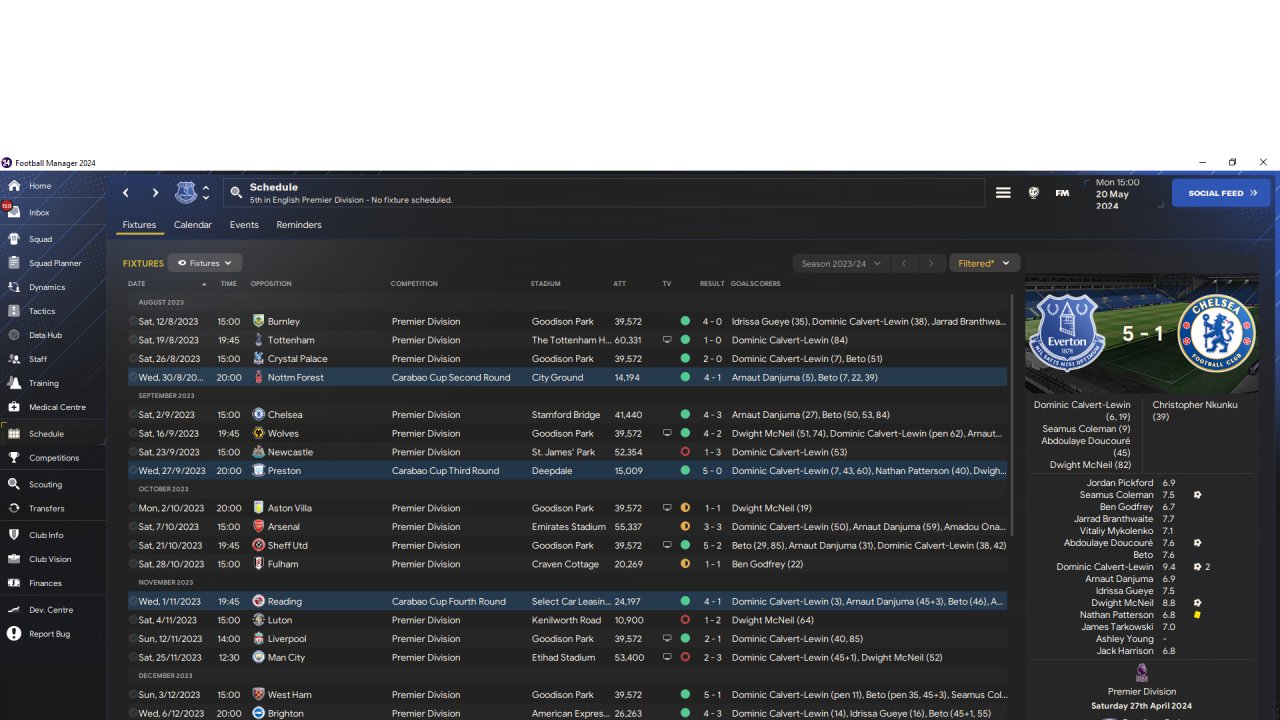Image resolution: width=1280 pixels, height=720 pixels.
Task: Tick the selector circle for the Arsenal fixture
Action: point(133,527)
